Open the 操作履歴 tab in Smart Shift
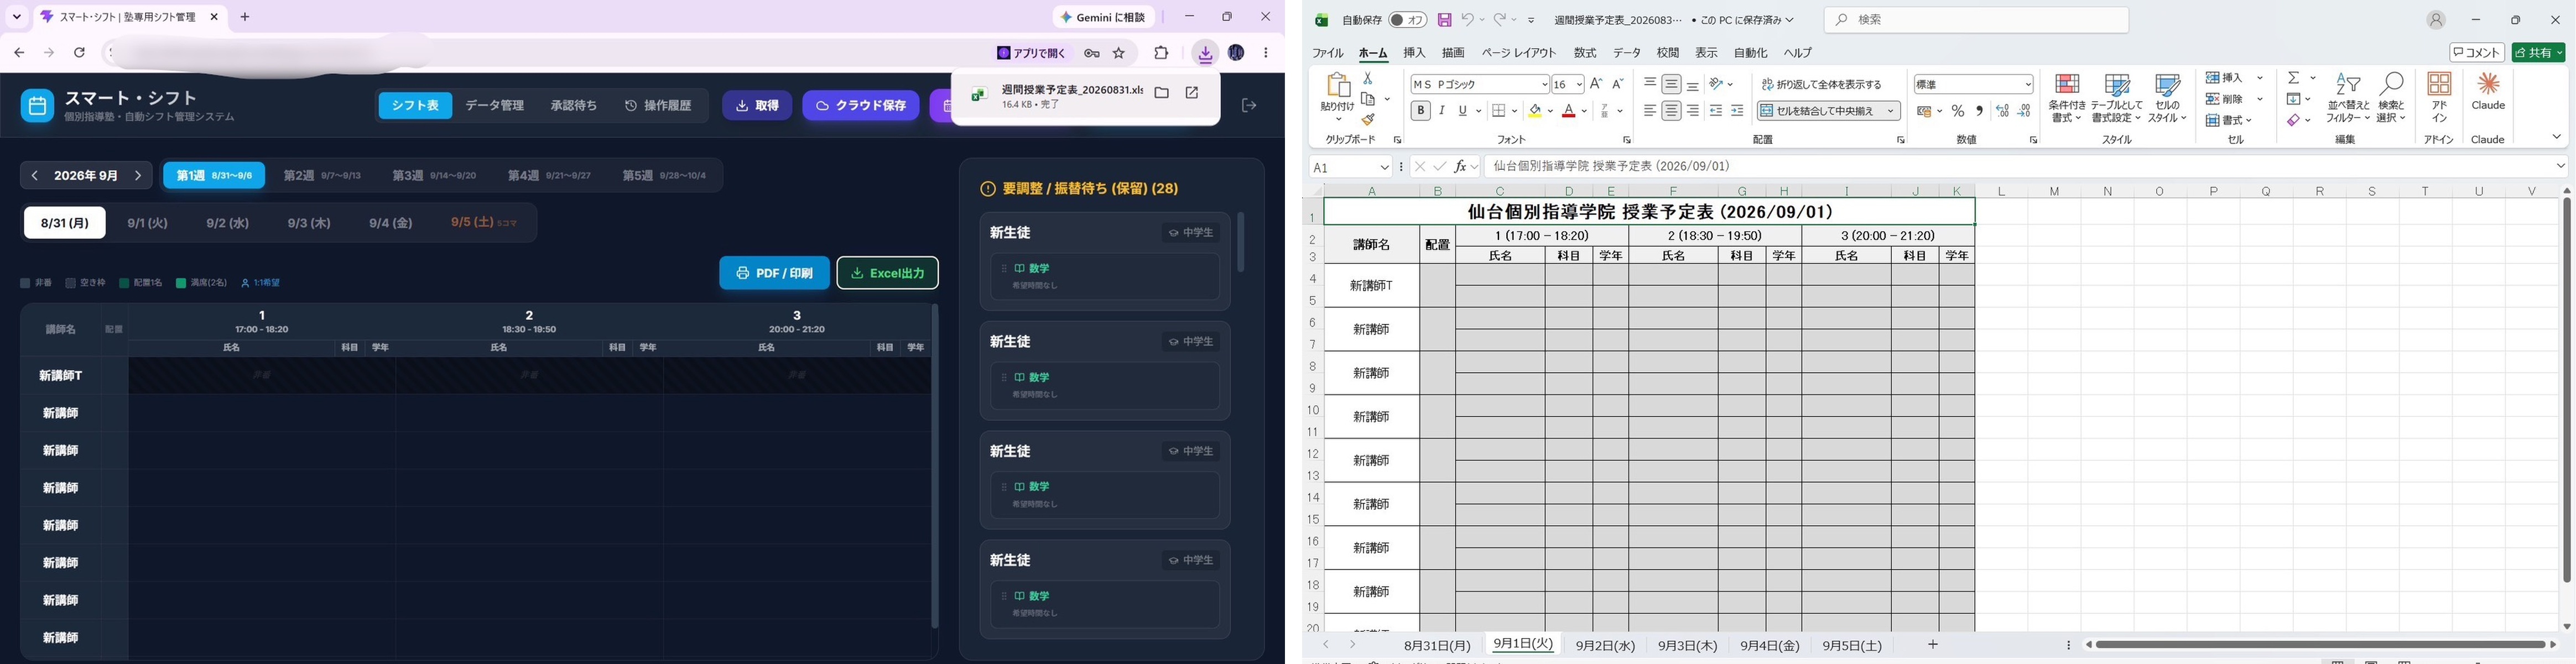The width and height of the screenshot is (2576, 664). pyautogui.click(x=658, y=105)
